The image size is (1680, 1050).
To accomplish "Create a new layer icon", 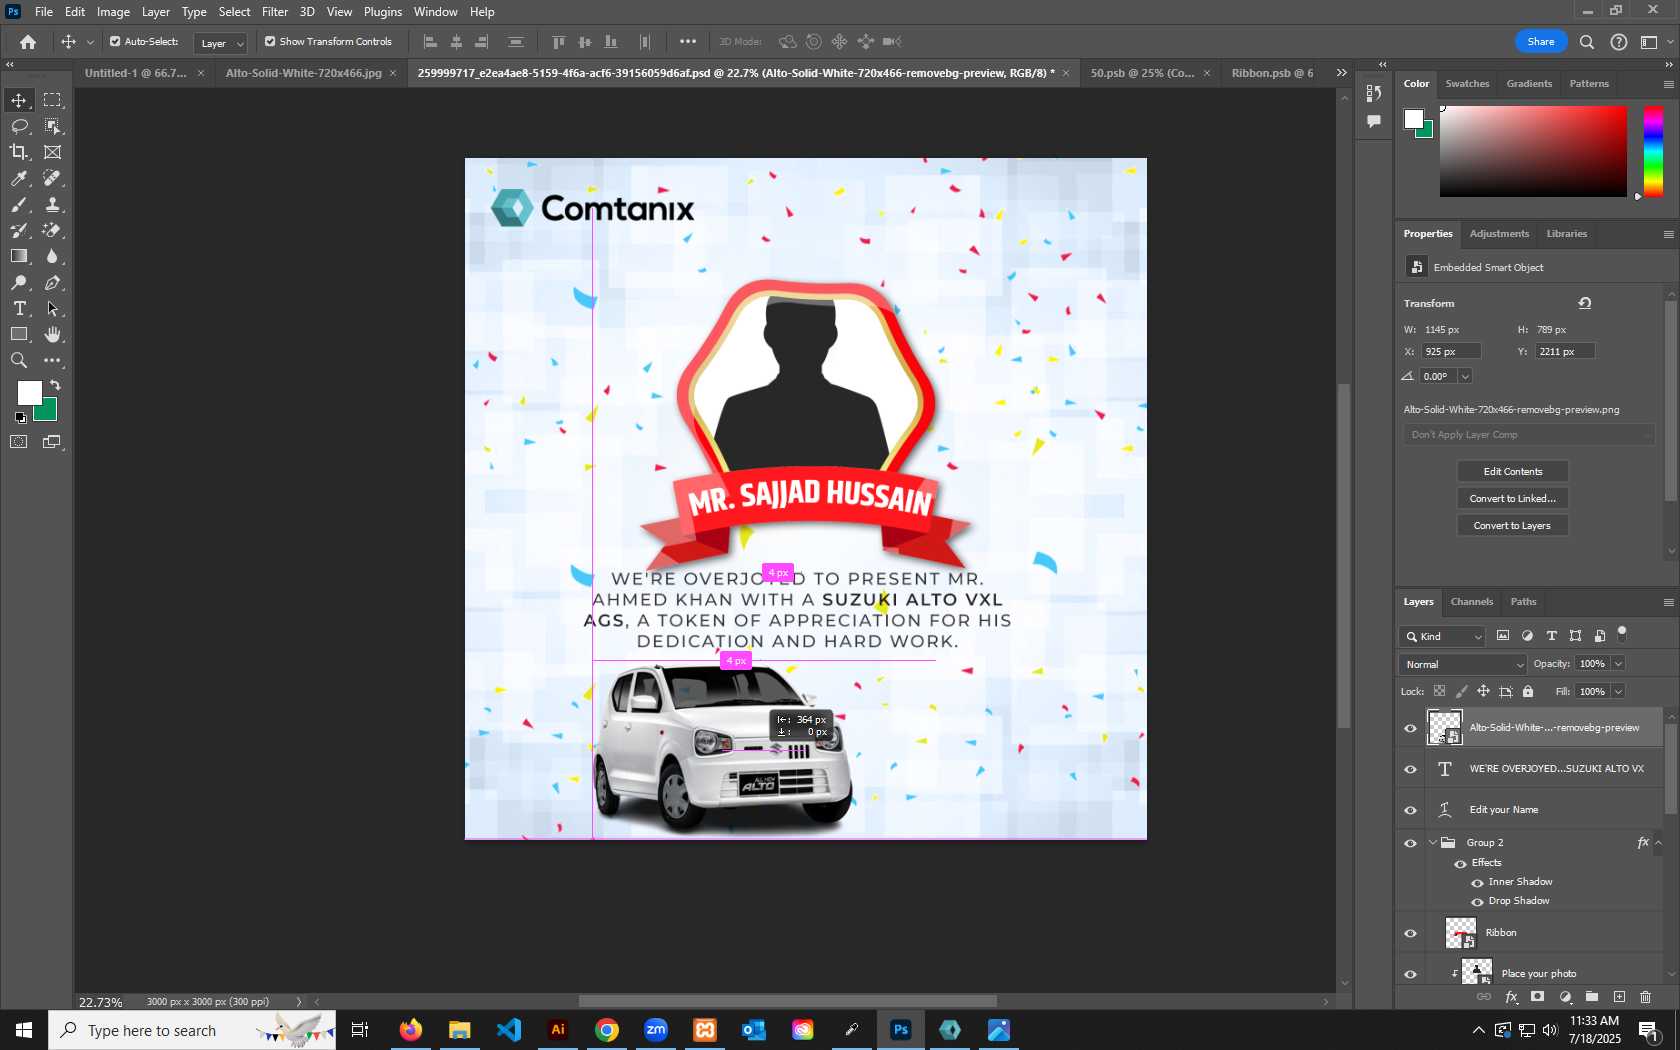I will (1619, 997).
